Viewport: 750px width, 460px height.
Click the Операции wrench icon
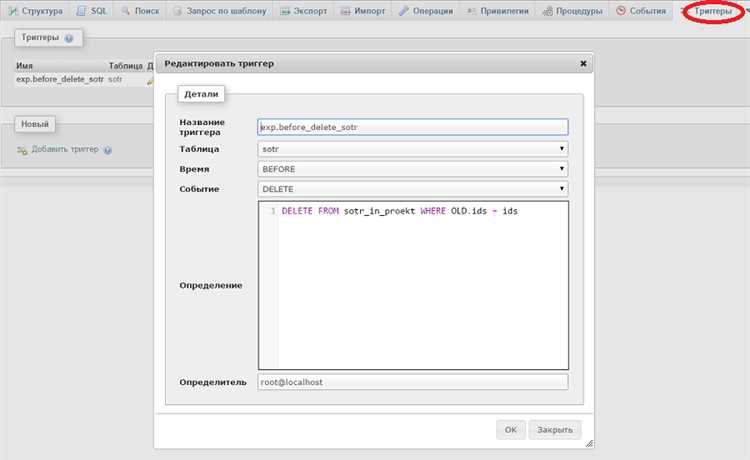pos(404,11)
